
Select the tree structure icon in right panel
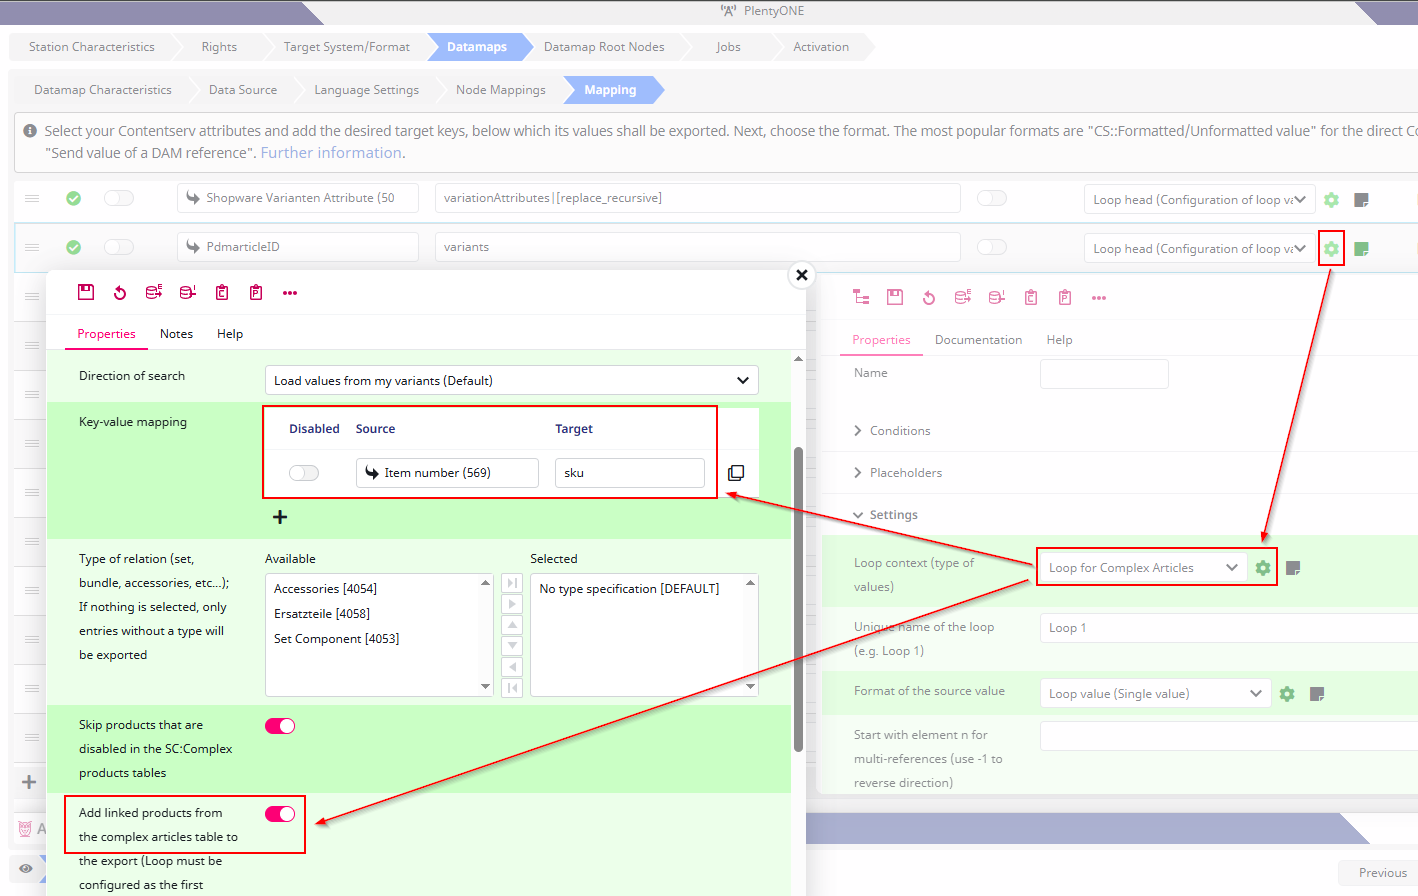coord(861,297)
